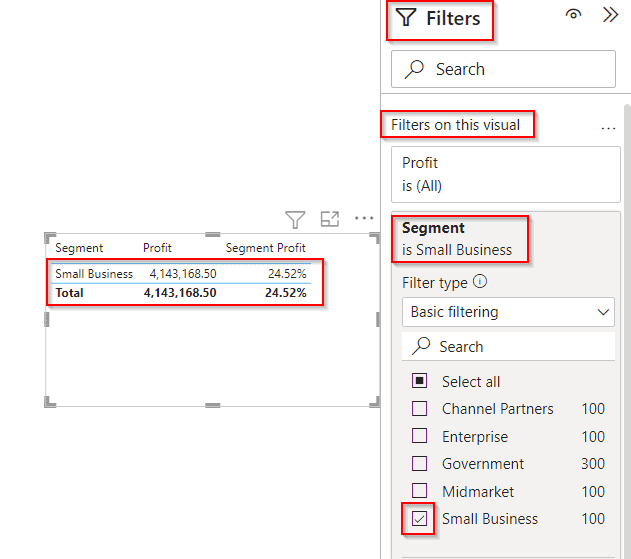The height and width of the screenshot is (559, 631).
Task: Click the magnifier icon in top Search box
Action: click(414, 69)
